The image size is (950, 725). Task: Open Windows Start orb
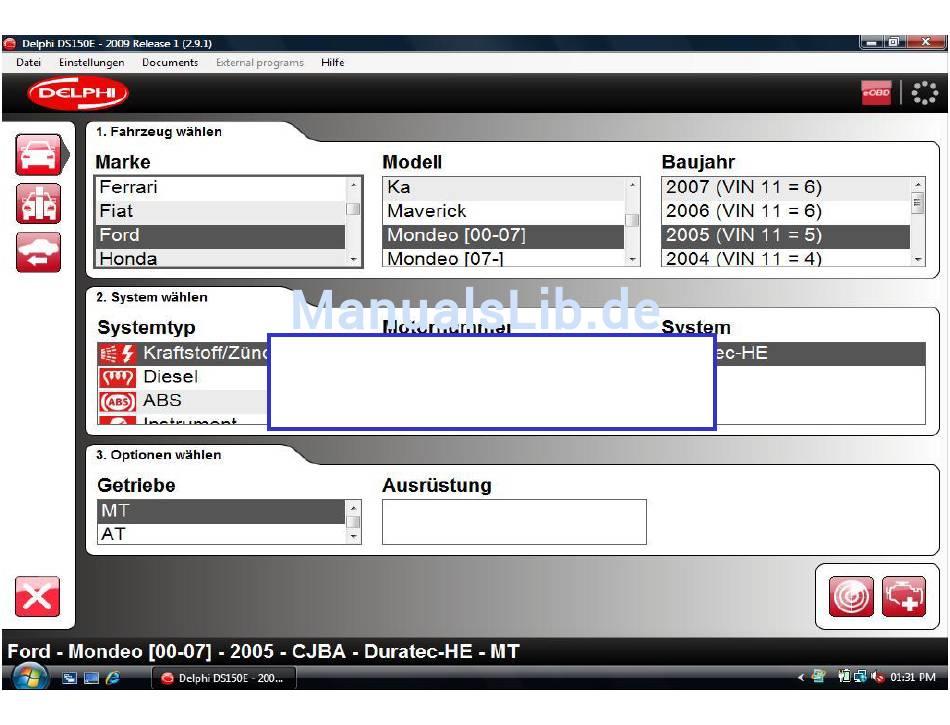29,677
